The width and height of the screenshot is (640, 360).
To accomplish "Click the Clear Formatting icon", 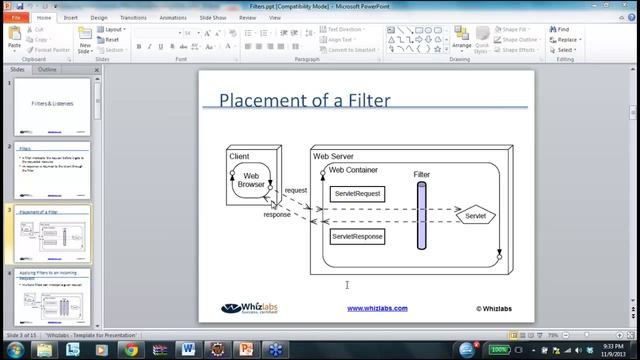I will point(233,33).
